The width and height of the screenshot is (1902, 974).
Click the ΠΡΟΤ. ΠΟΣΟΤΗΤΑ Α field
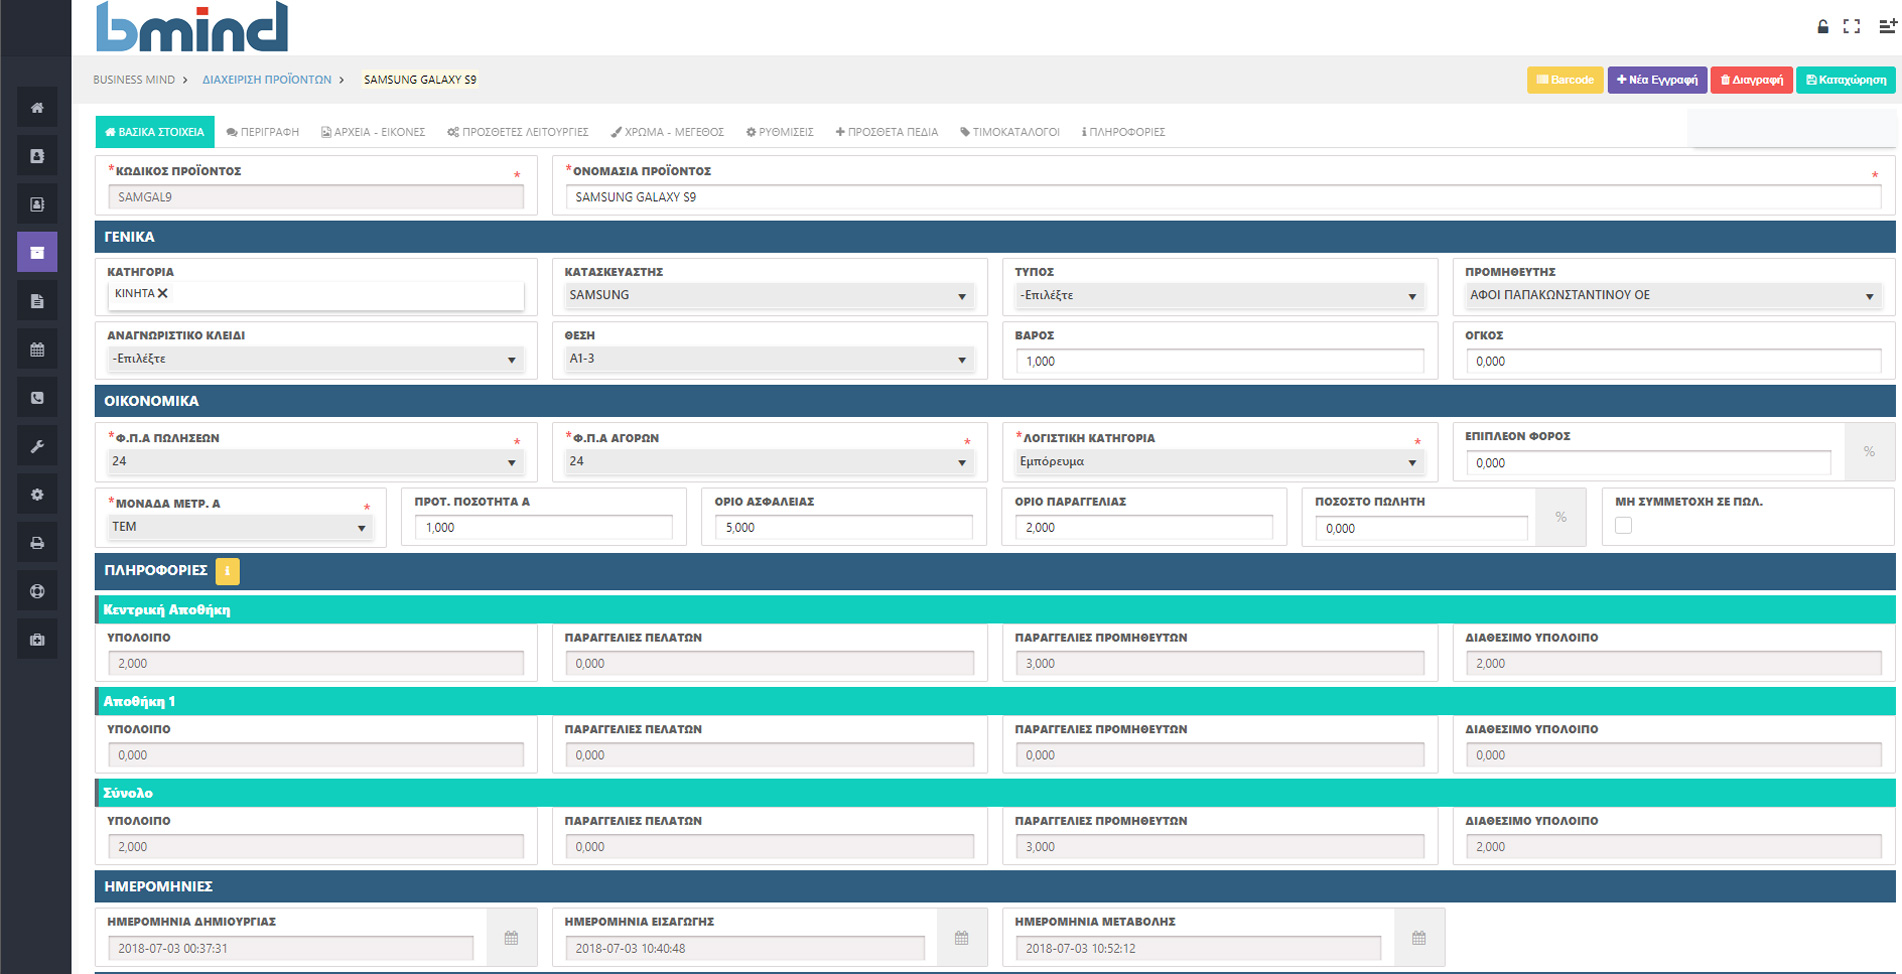click(544, 527)
